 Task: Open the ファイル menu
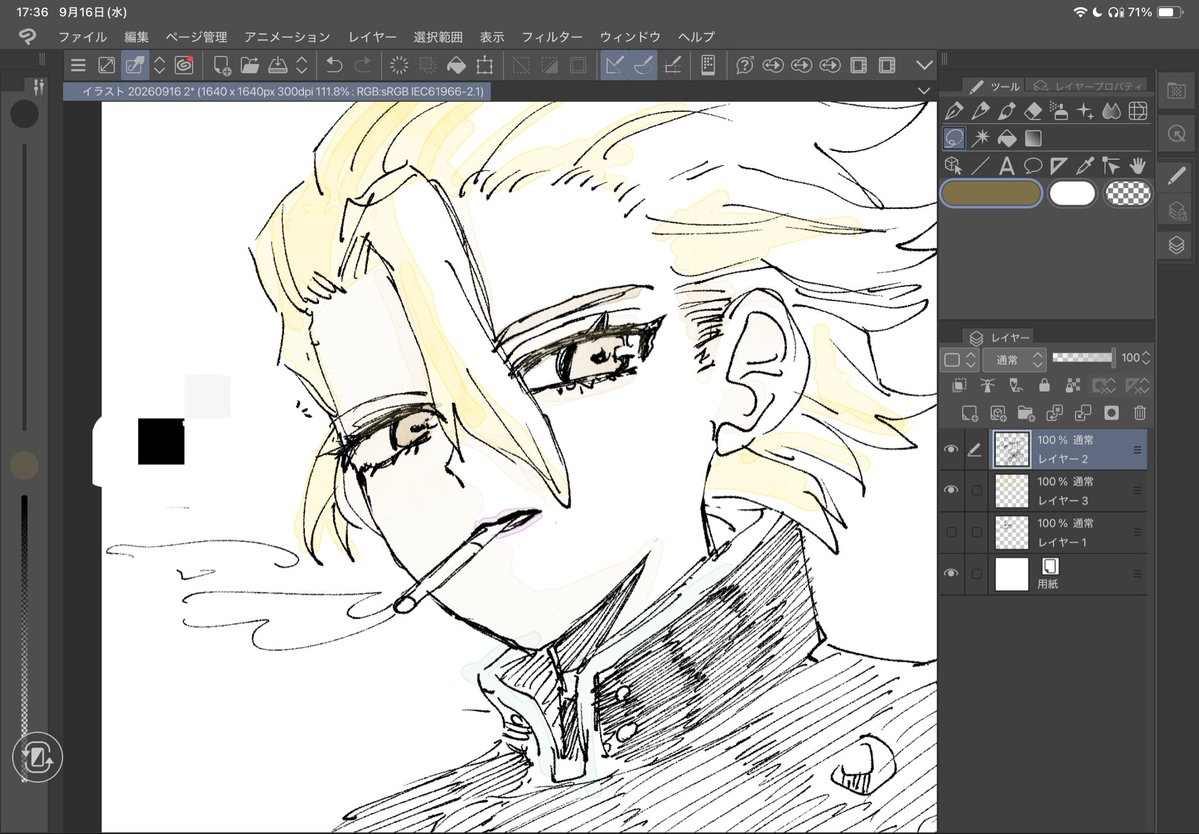point(83,37)
